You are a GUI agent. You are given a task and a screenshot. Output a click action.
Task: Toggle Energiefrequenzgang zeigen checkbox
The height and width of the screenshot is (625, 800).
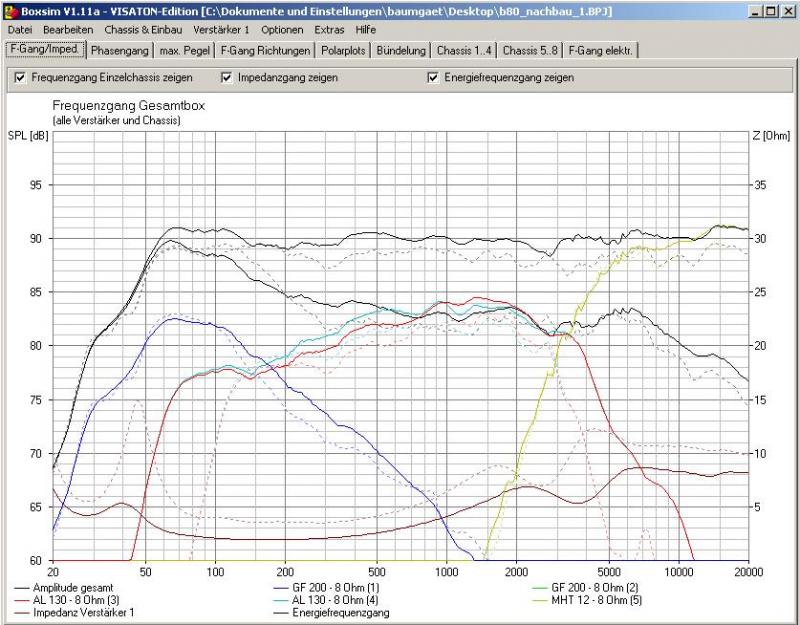[433, 78]
